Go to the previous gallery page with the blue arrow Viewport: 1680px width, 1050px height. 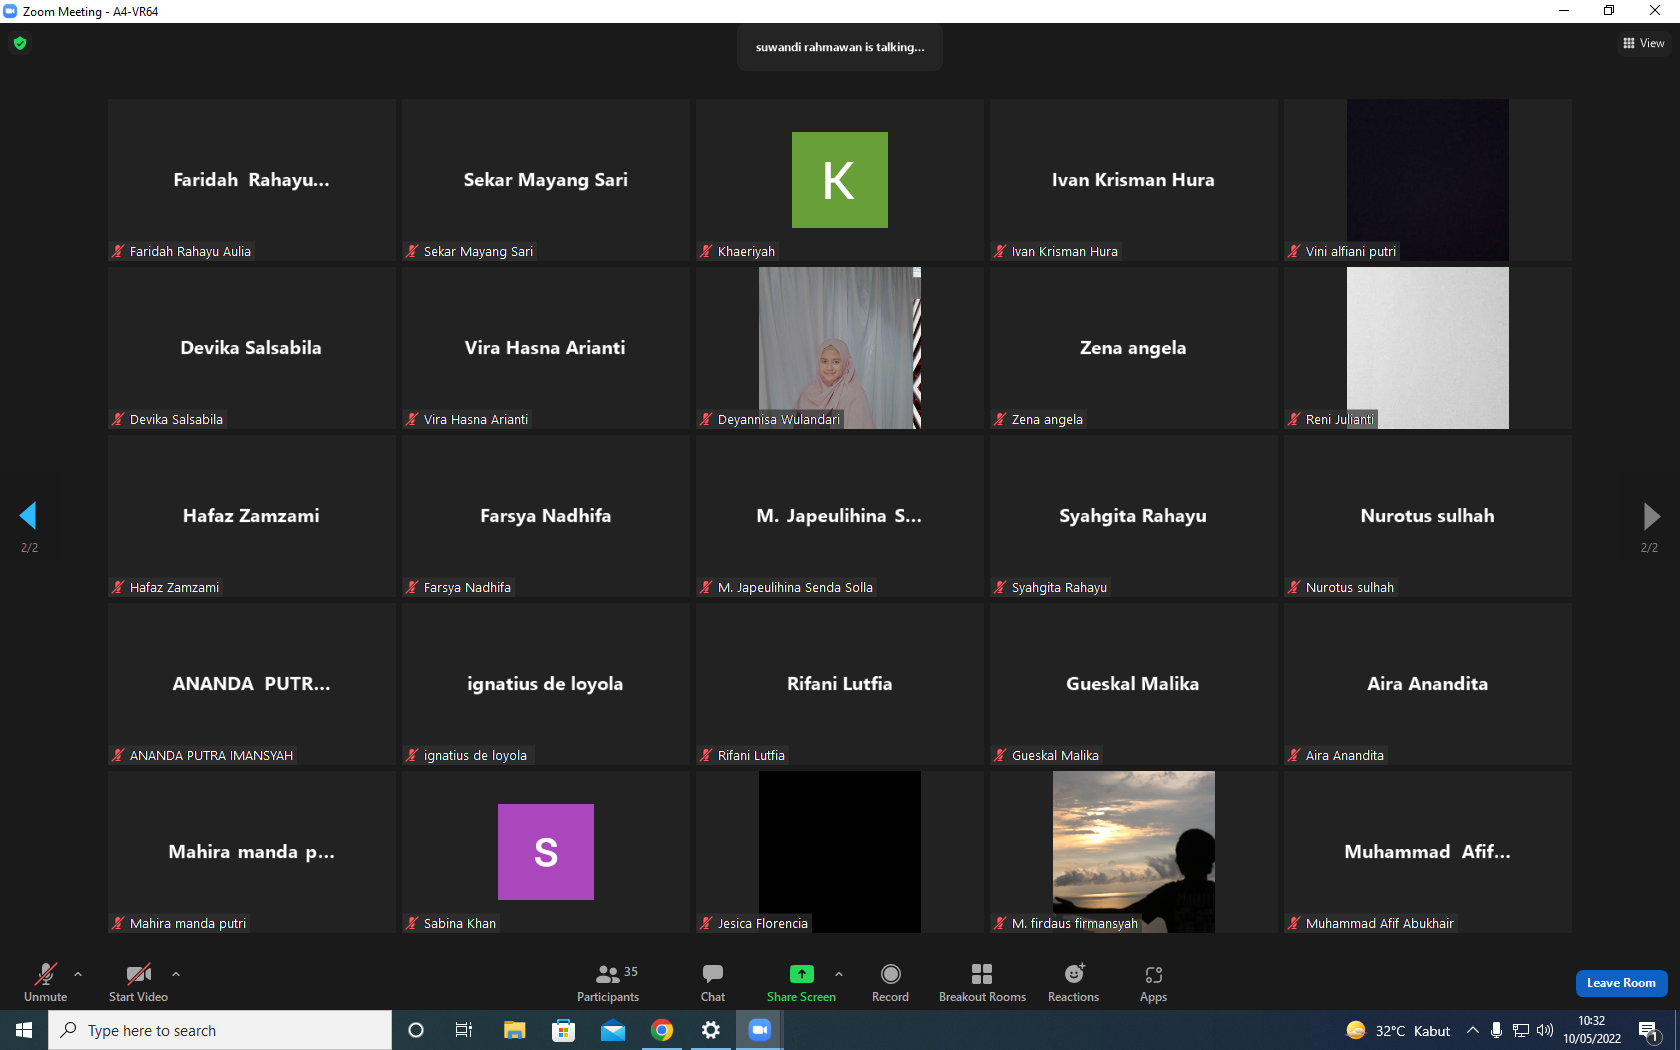tap(28, 516)
